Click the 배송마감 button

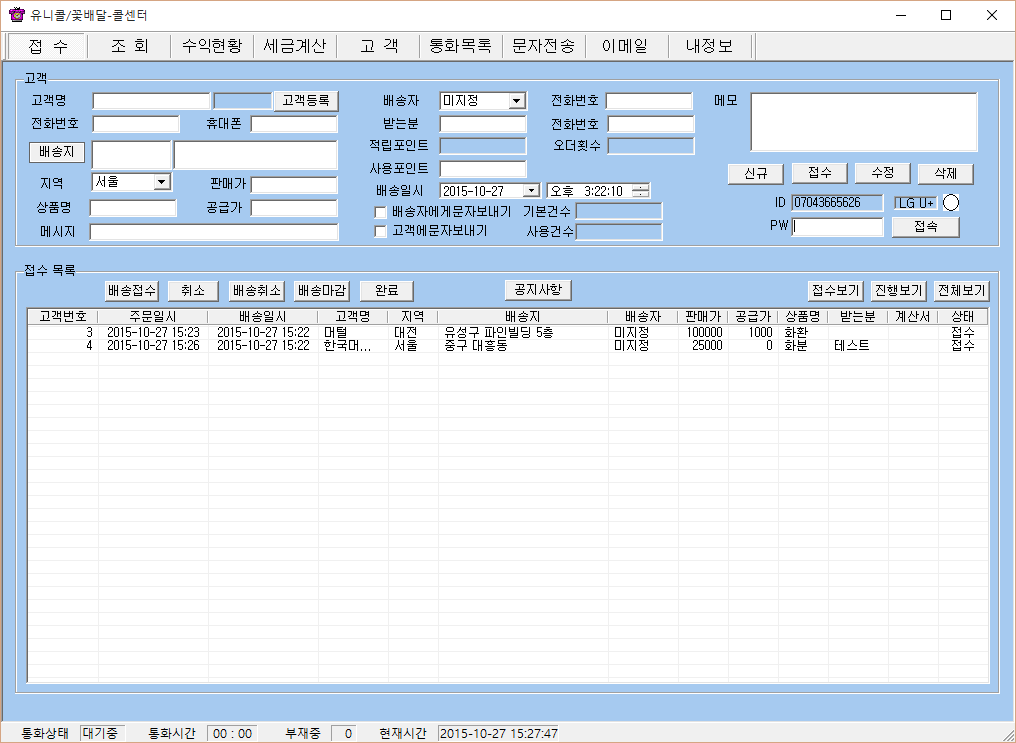point(321,290)
